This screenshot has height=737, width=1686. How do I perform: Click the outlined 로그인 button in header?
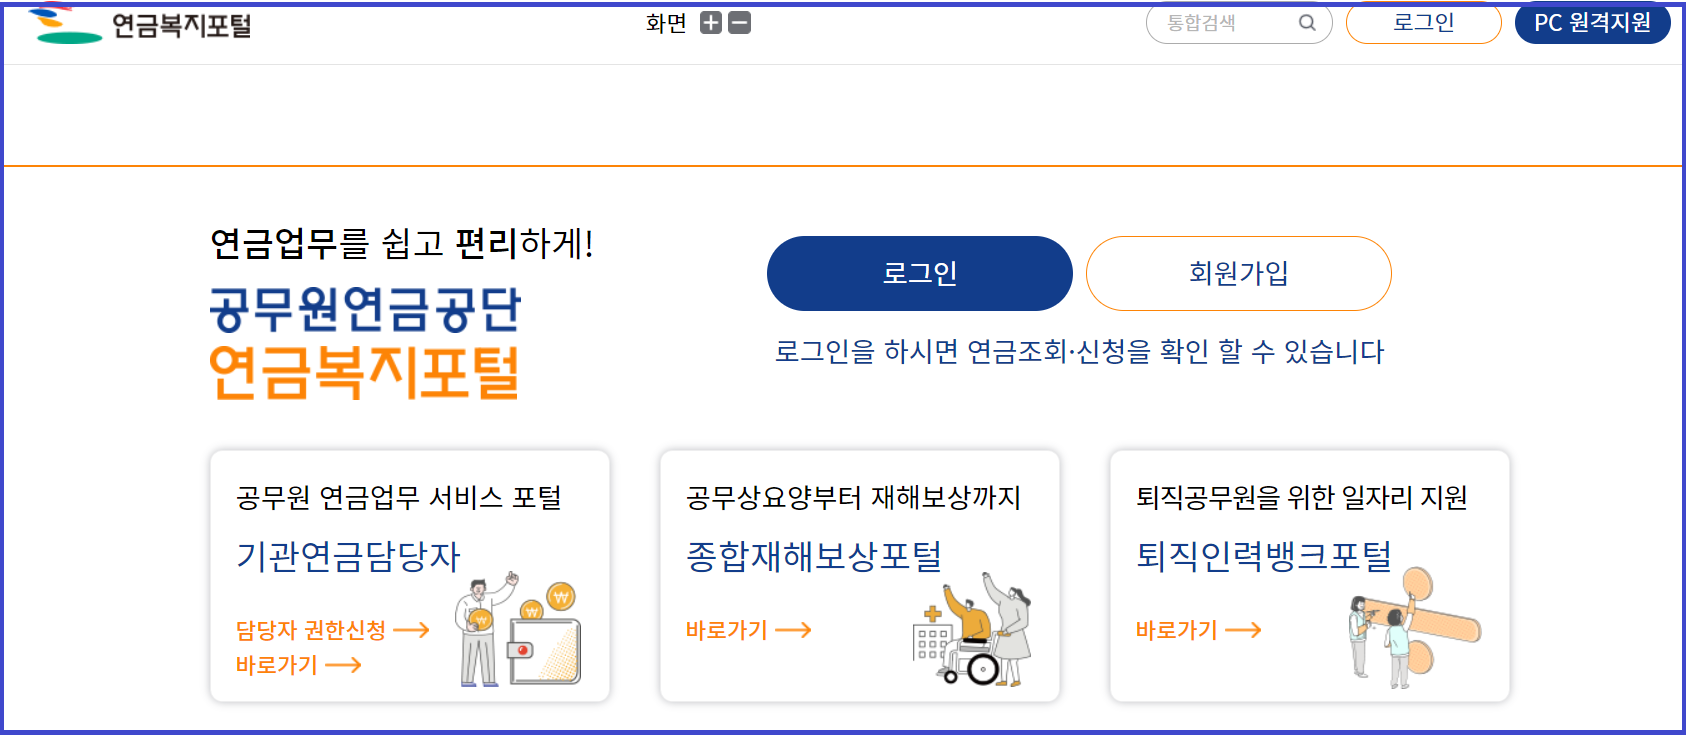pyautogui.click(x=1424, y=23)
